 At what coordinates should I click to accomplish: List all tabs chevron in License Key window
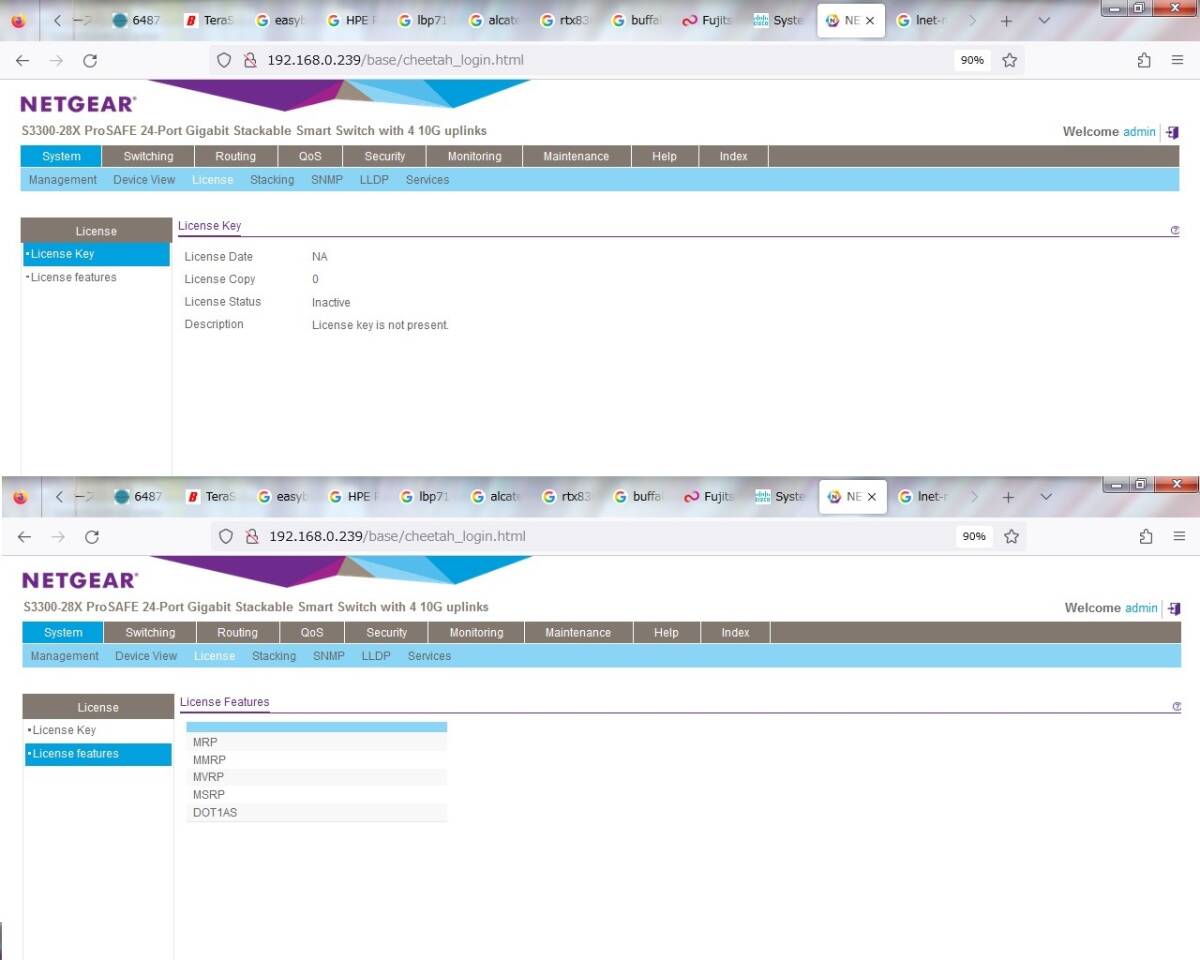[1044, 20]
